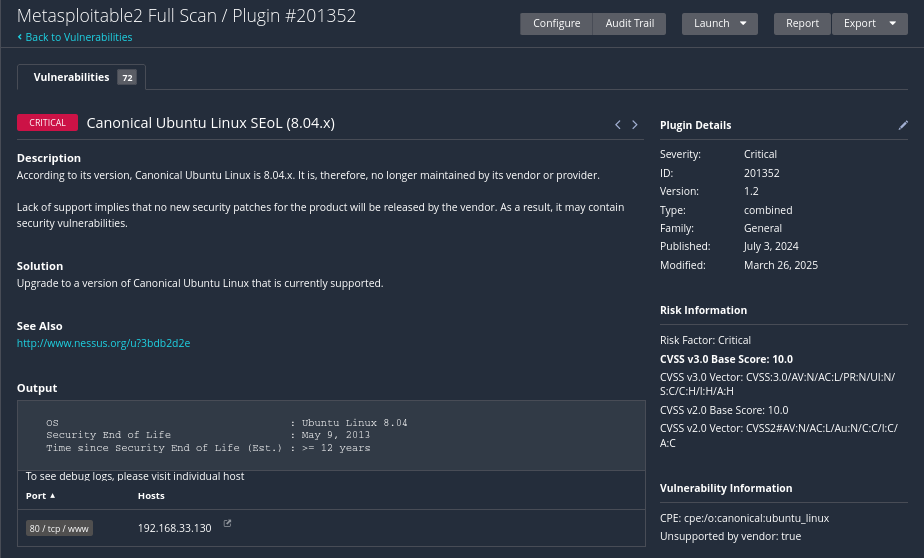This screenshot has width=924, height=558.
Task: Click the CRITICAL severity badge
Action: point(47,123)
